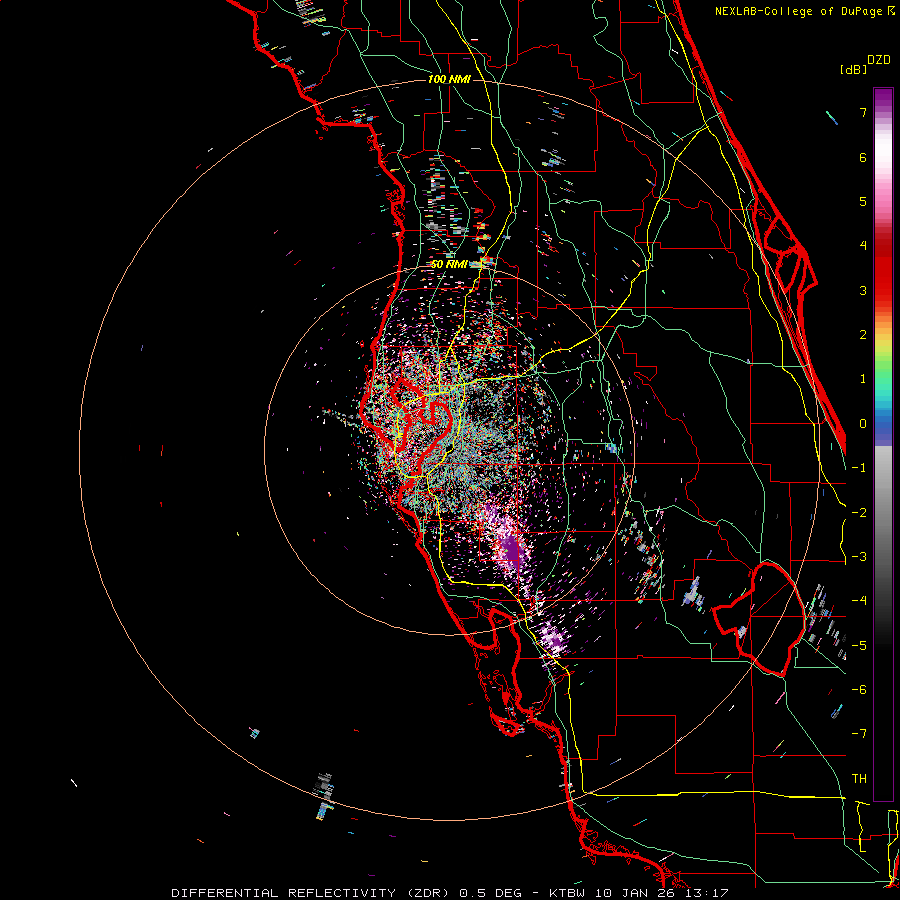Image resolution: width=900 pixels, height=900 pixels.
Task: Click the 3 dB value on the color scale
Action: click(x=863, y=290)
